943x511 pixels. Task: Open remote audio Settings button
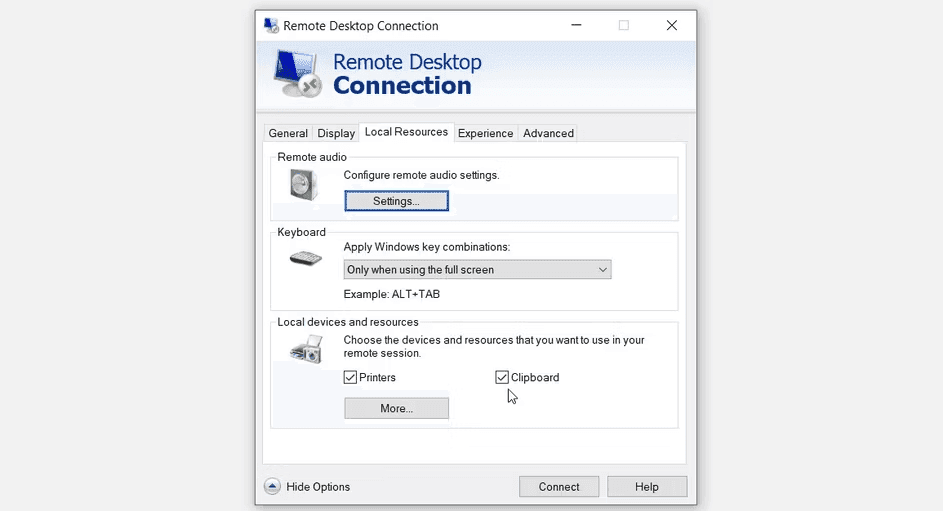(396, 201)
